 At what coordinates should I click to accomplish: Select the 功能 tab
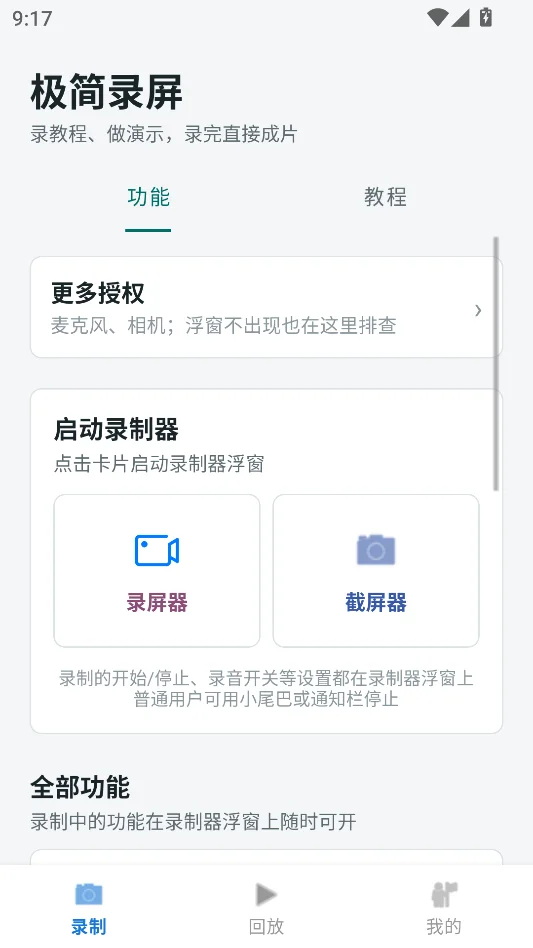[x=148, y=197]
